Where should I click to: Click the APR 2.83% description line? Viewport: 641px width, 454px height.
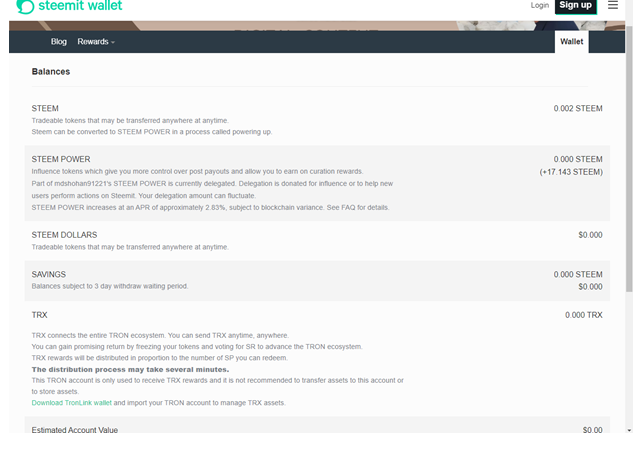210,208
